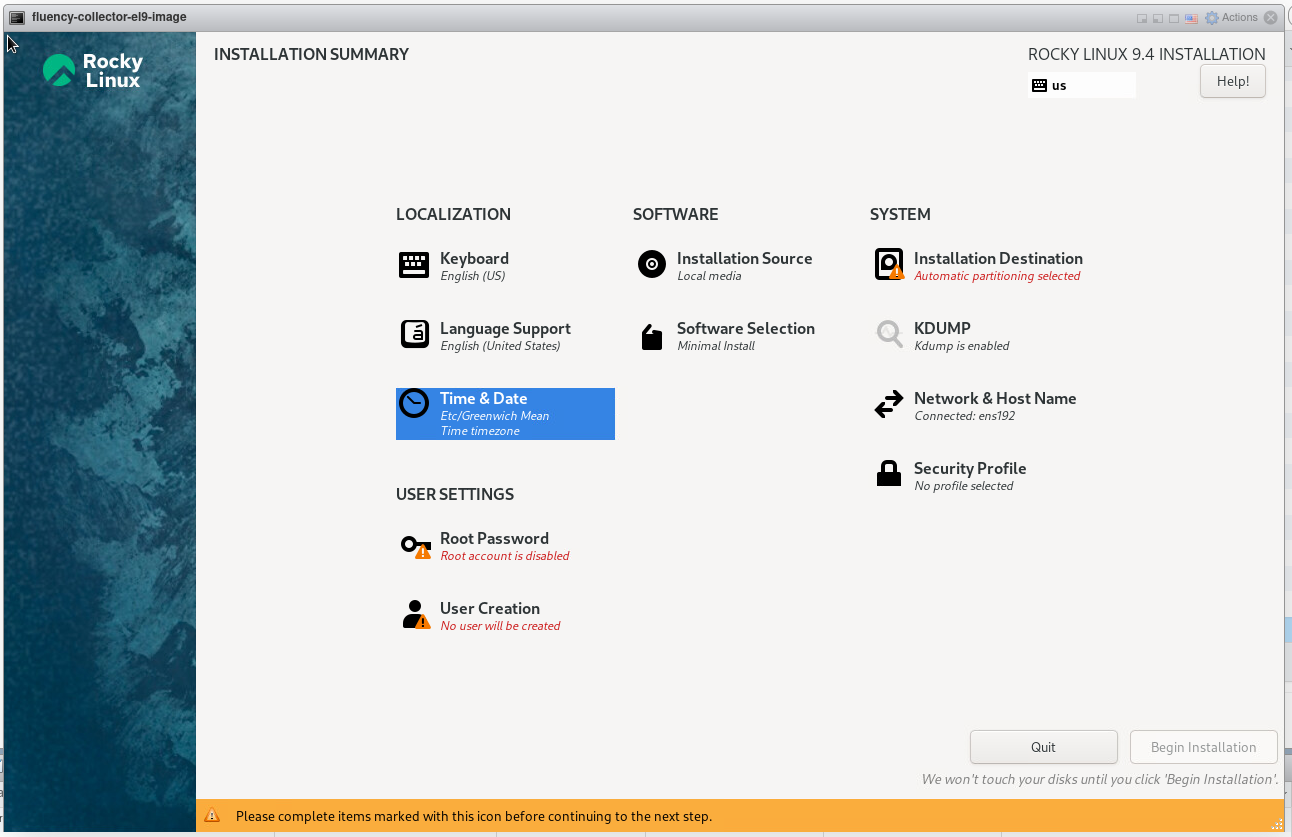1292x837 pixels.
Task: Open the Time & Date spoke
Action: [505, 414]
